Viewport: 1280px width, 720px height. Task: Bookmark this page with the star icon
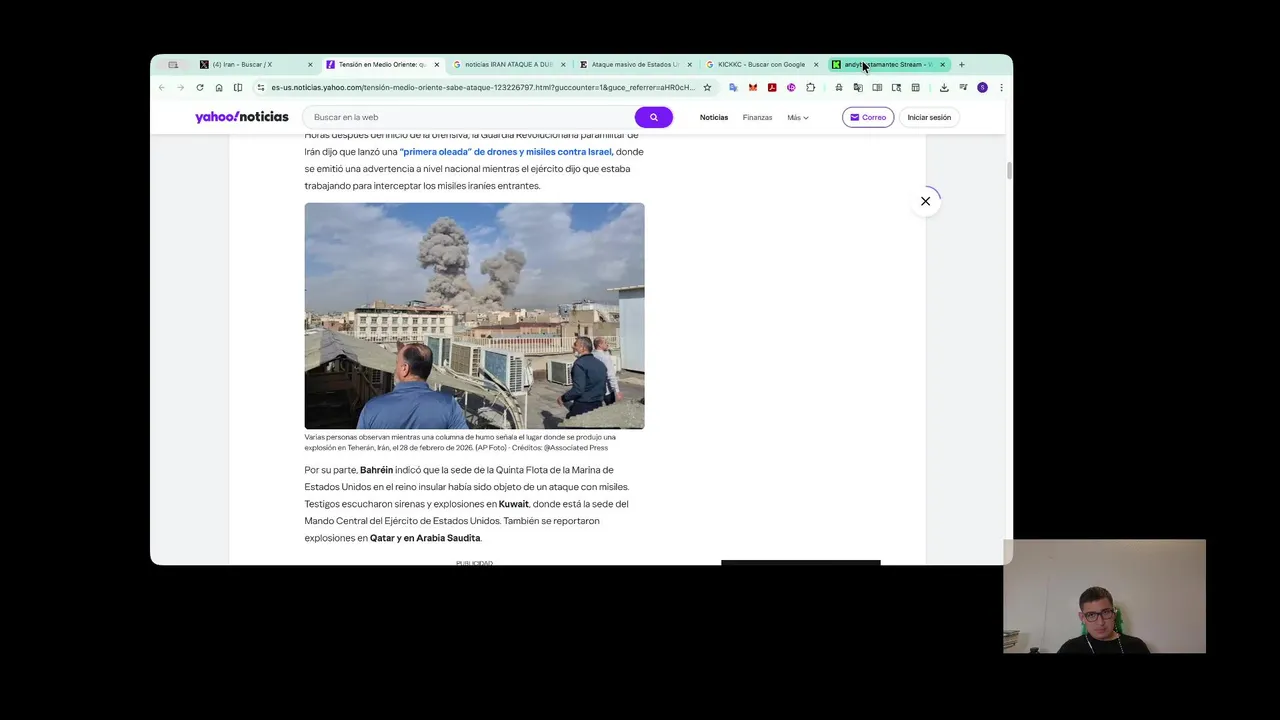point(707,87)
